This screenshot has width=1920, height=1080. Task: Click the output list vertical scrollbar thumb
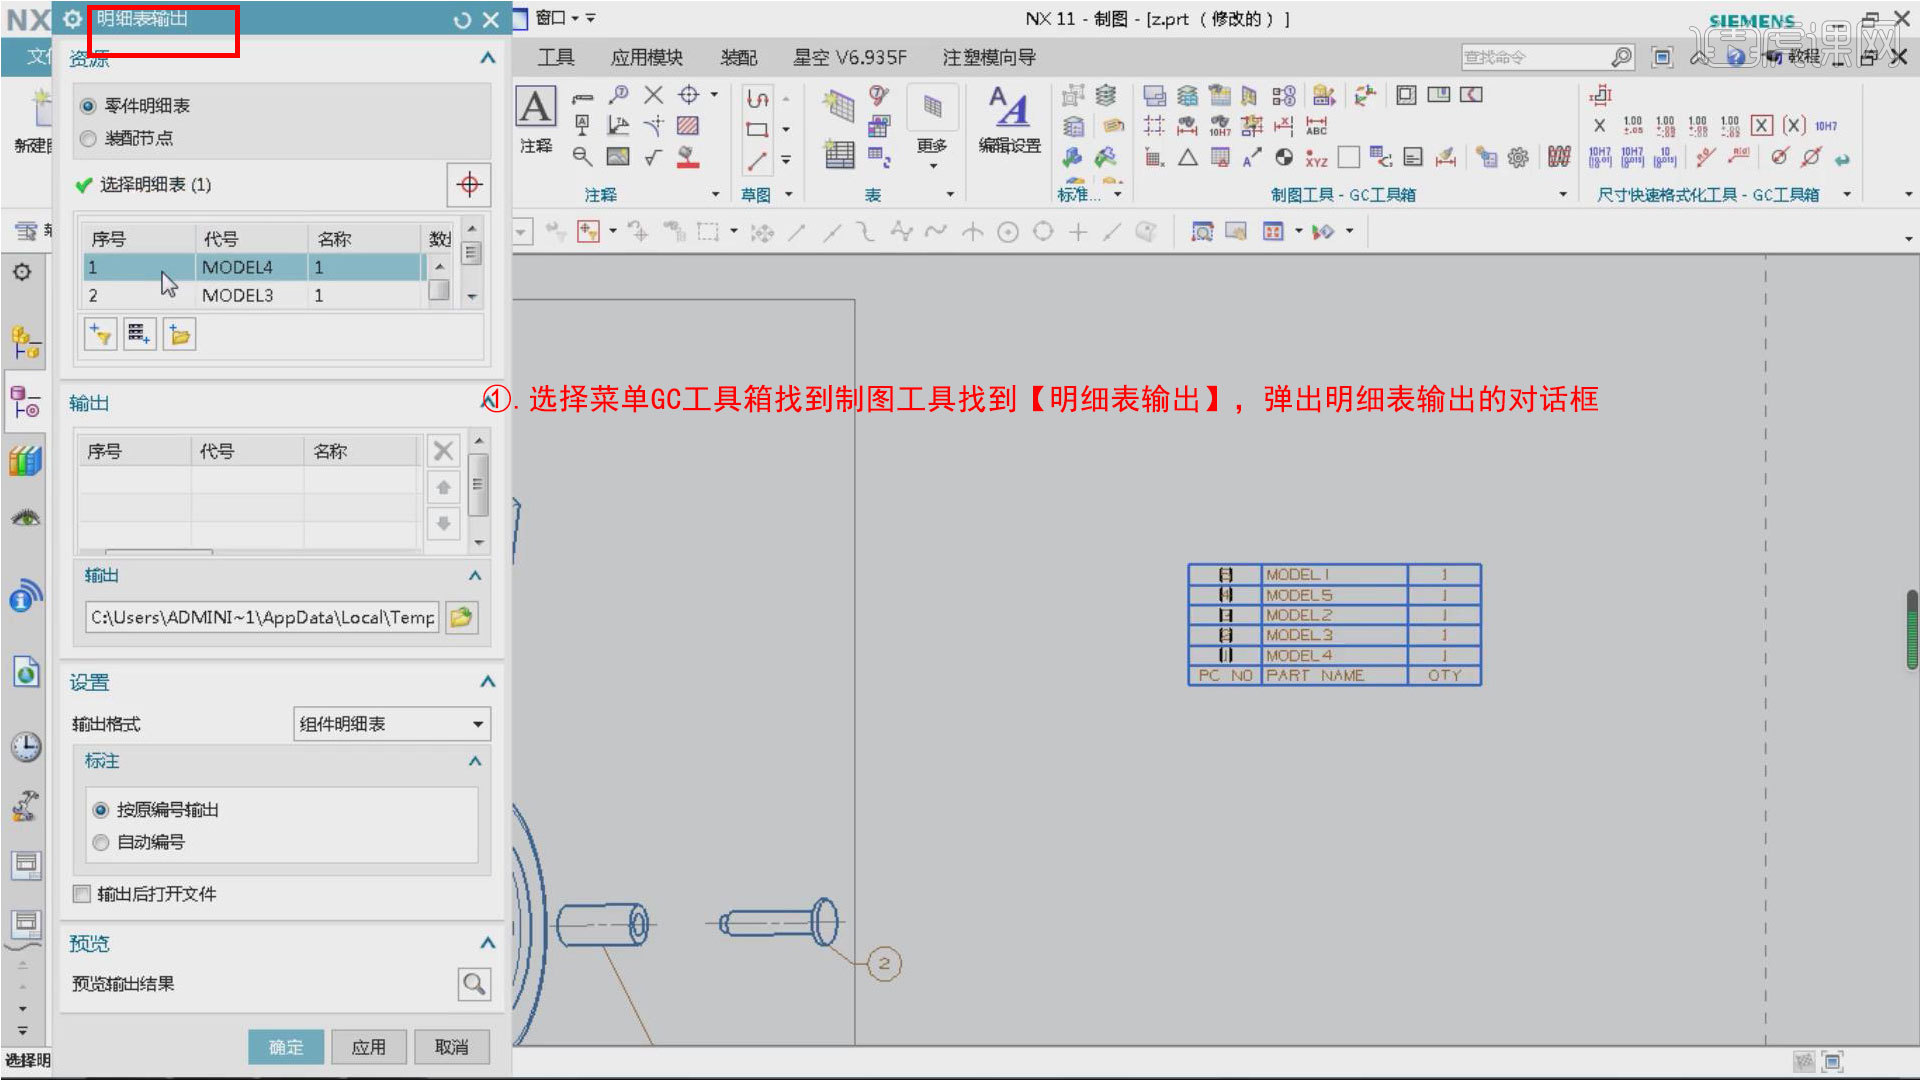pos(478,484)
